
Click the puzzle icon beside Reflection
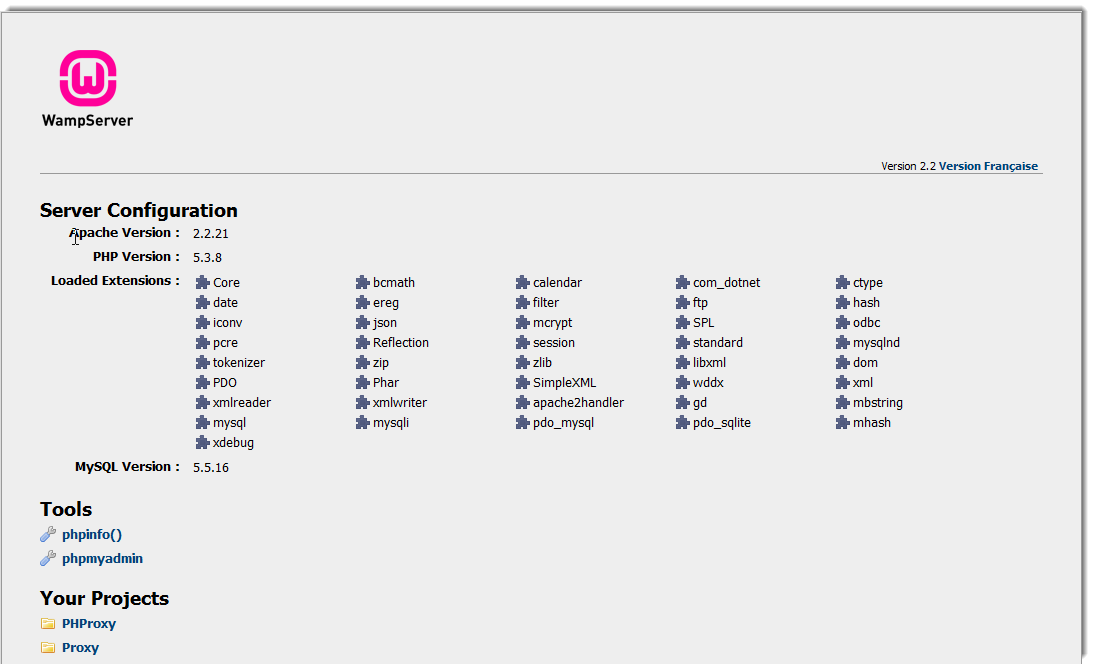point(362,343)
